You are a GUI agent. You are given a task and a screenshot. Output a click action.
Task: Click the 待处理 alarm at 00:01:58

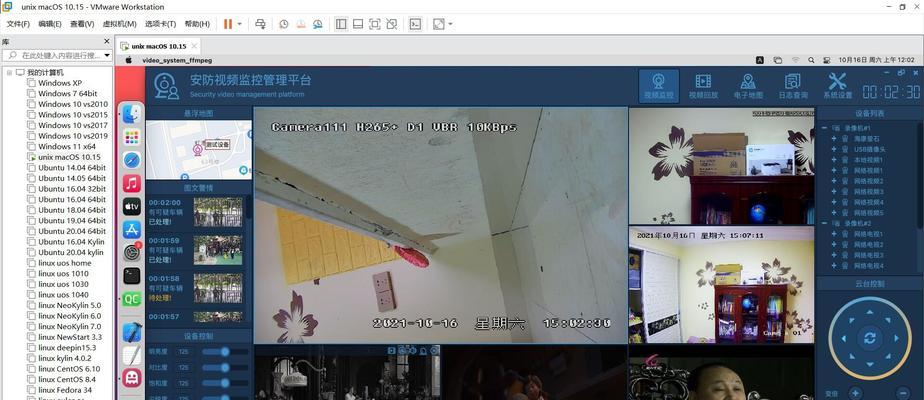click(x=160, y=298)
